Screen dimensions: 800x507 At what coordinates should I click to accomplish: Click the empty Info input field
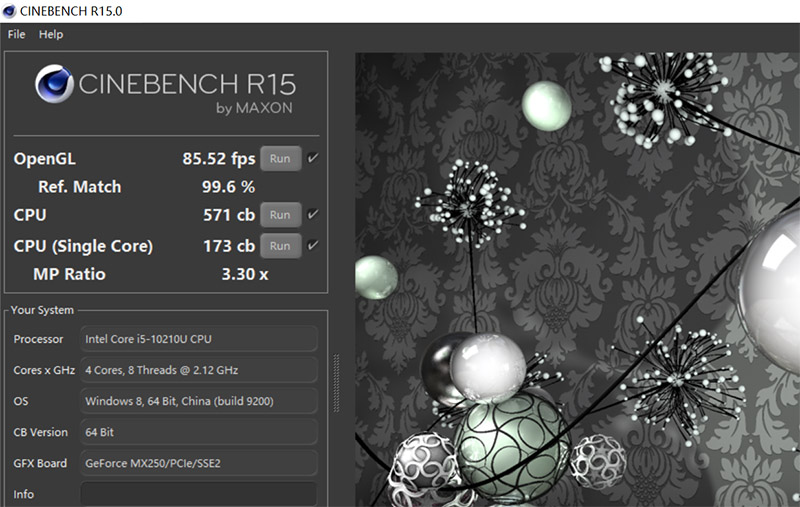pos(199,494)
